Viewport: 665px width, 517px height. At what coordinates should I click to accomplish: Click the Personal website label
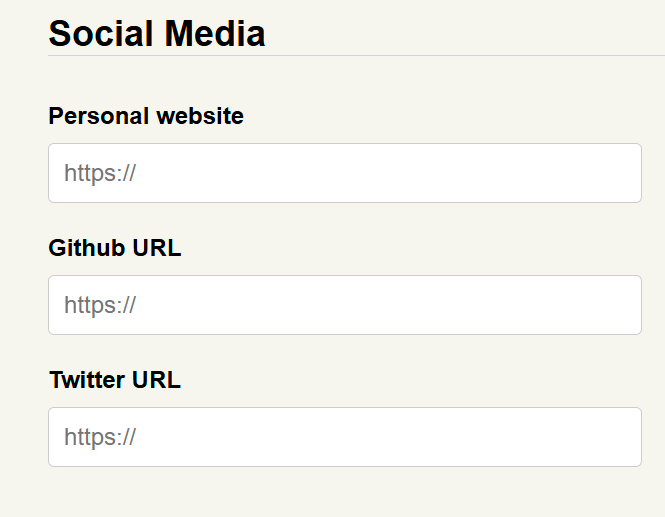tap(146, 116)
